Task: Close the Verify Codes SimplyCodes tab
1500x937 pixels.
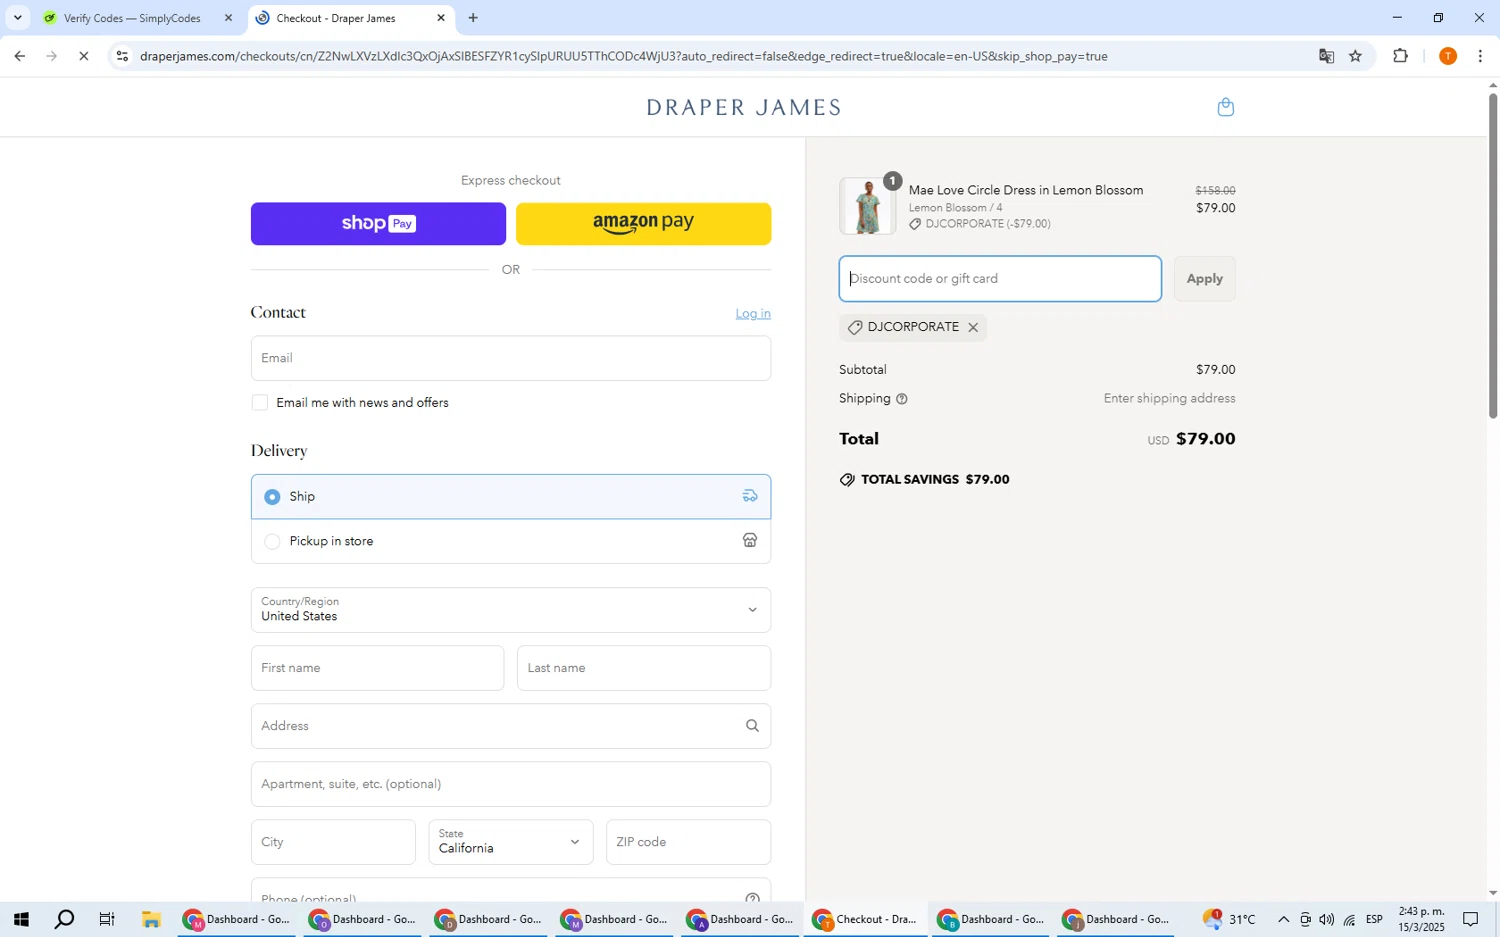Action: (228, 18)
